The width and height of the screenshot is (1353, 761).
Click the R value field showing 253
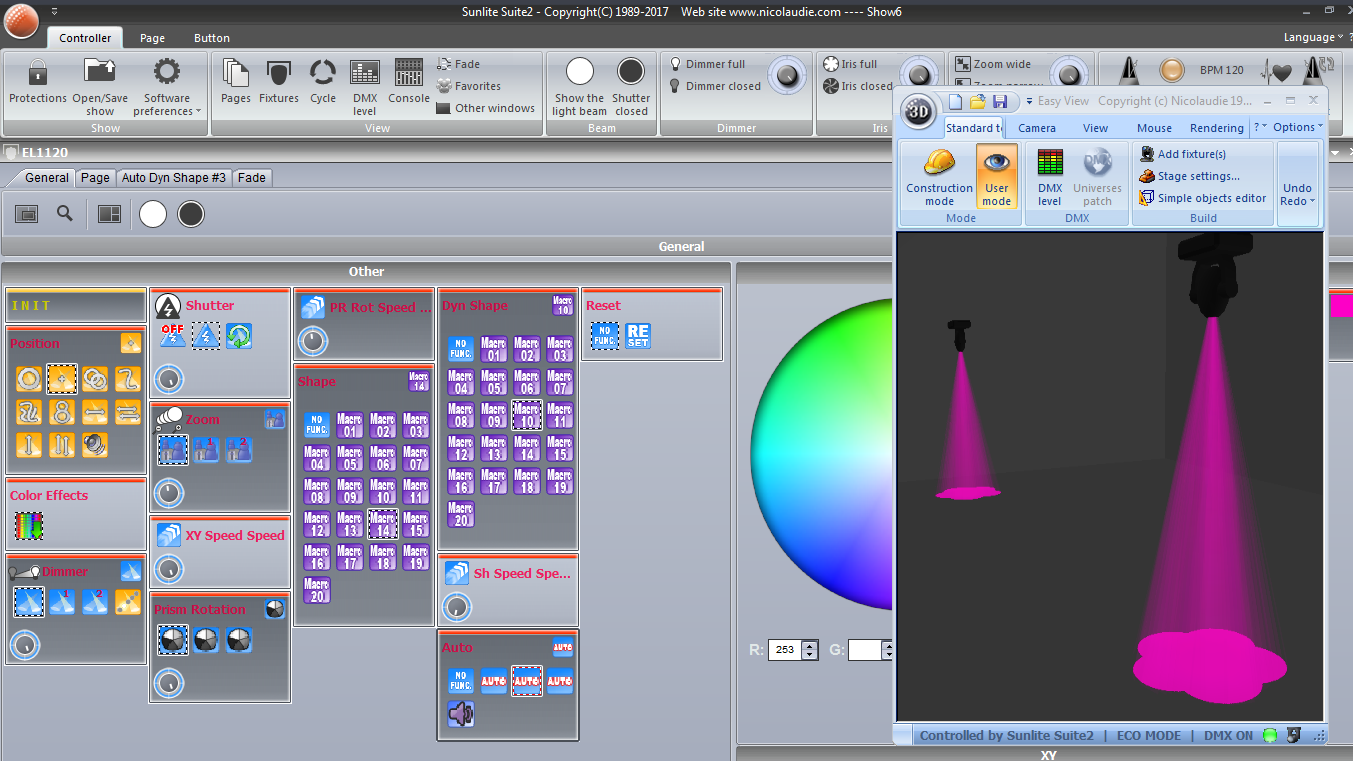[786, 650]
